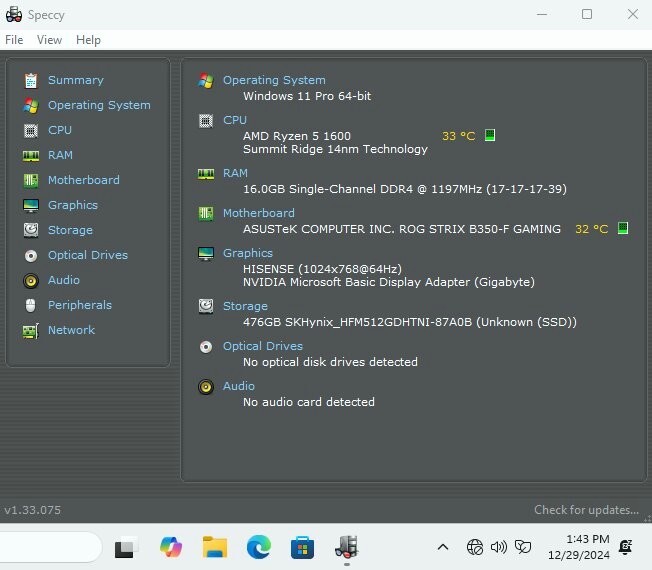Click the 32 °C motherboard temperature value
This screenshot has height=570, width=652.
pyautogui.click(x=591, y=229)
